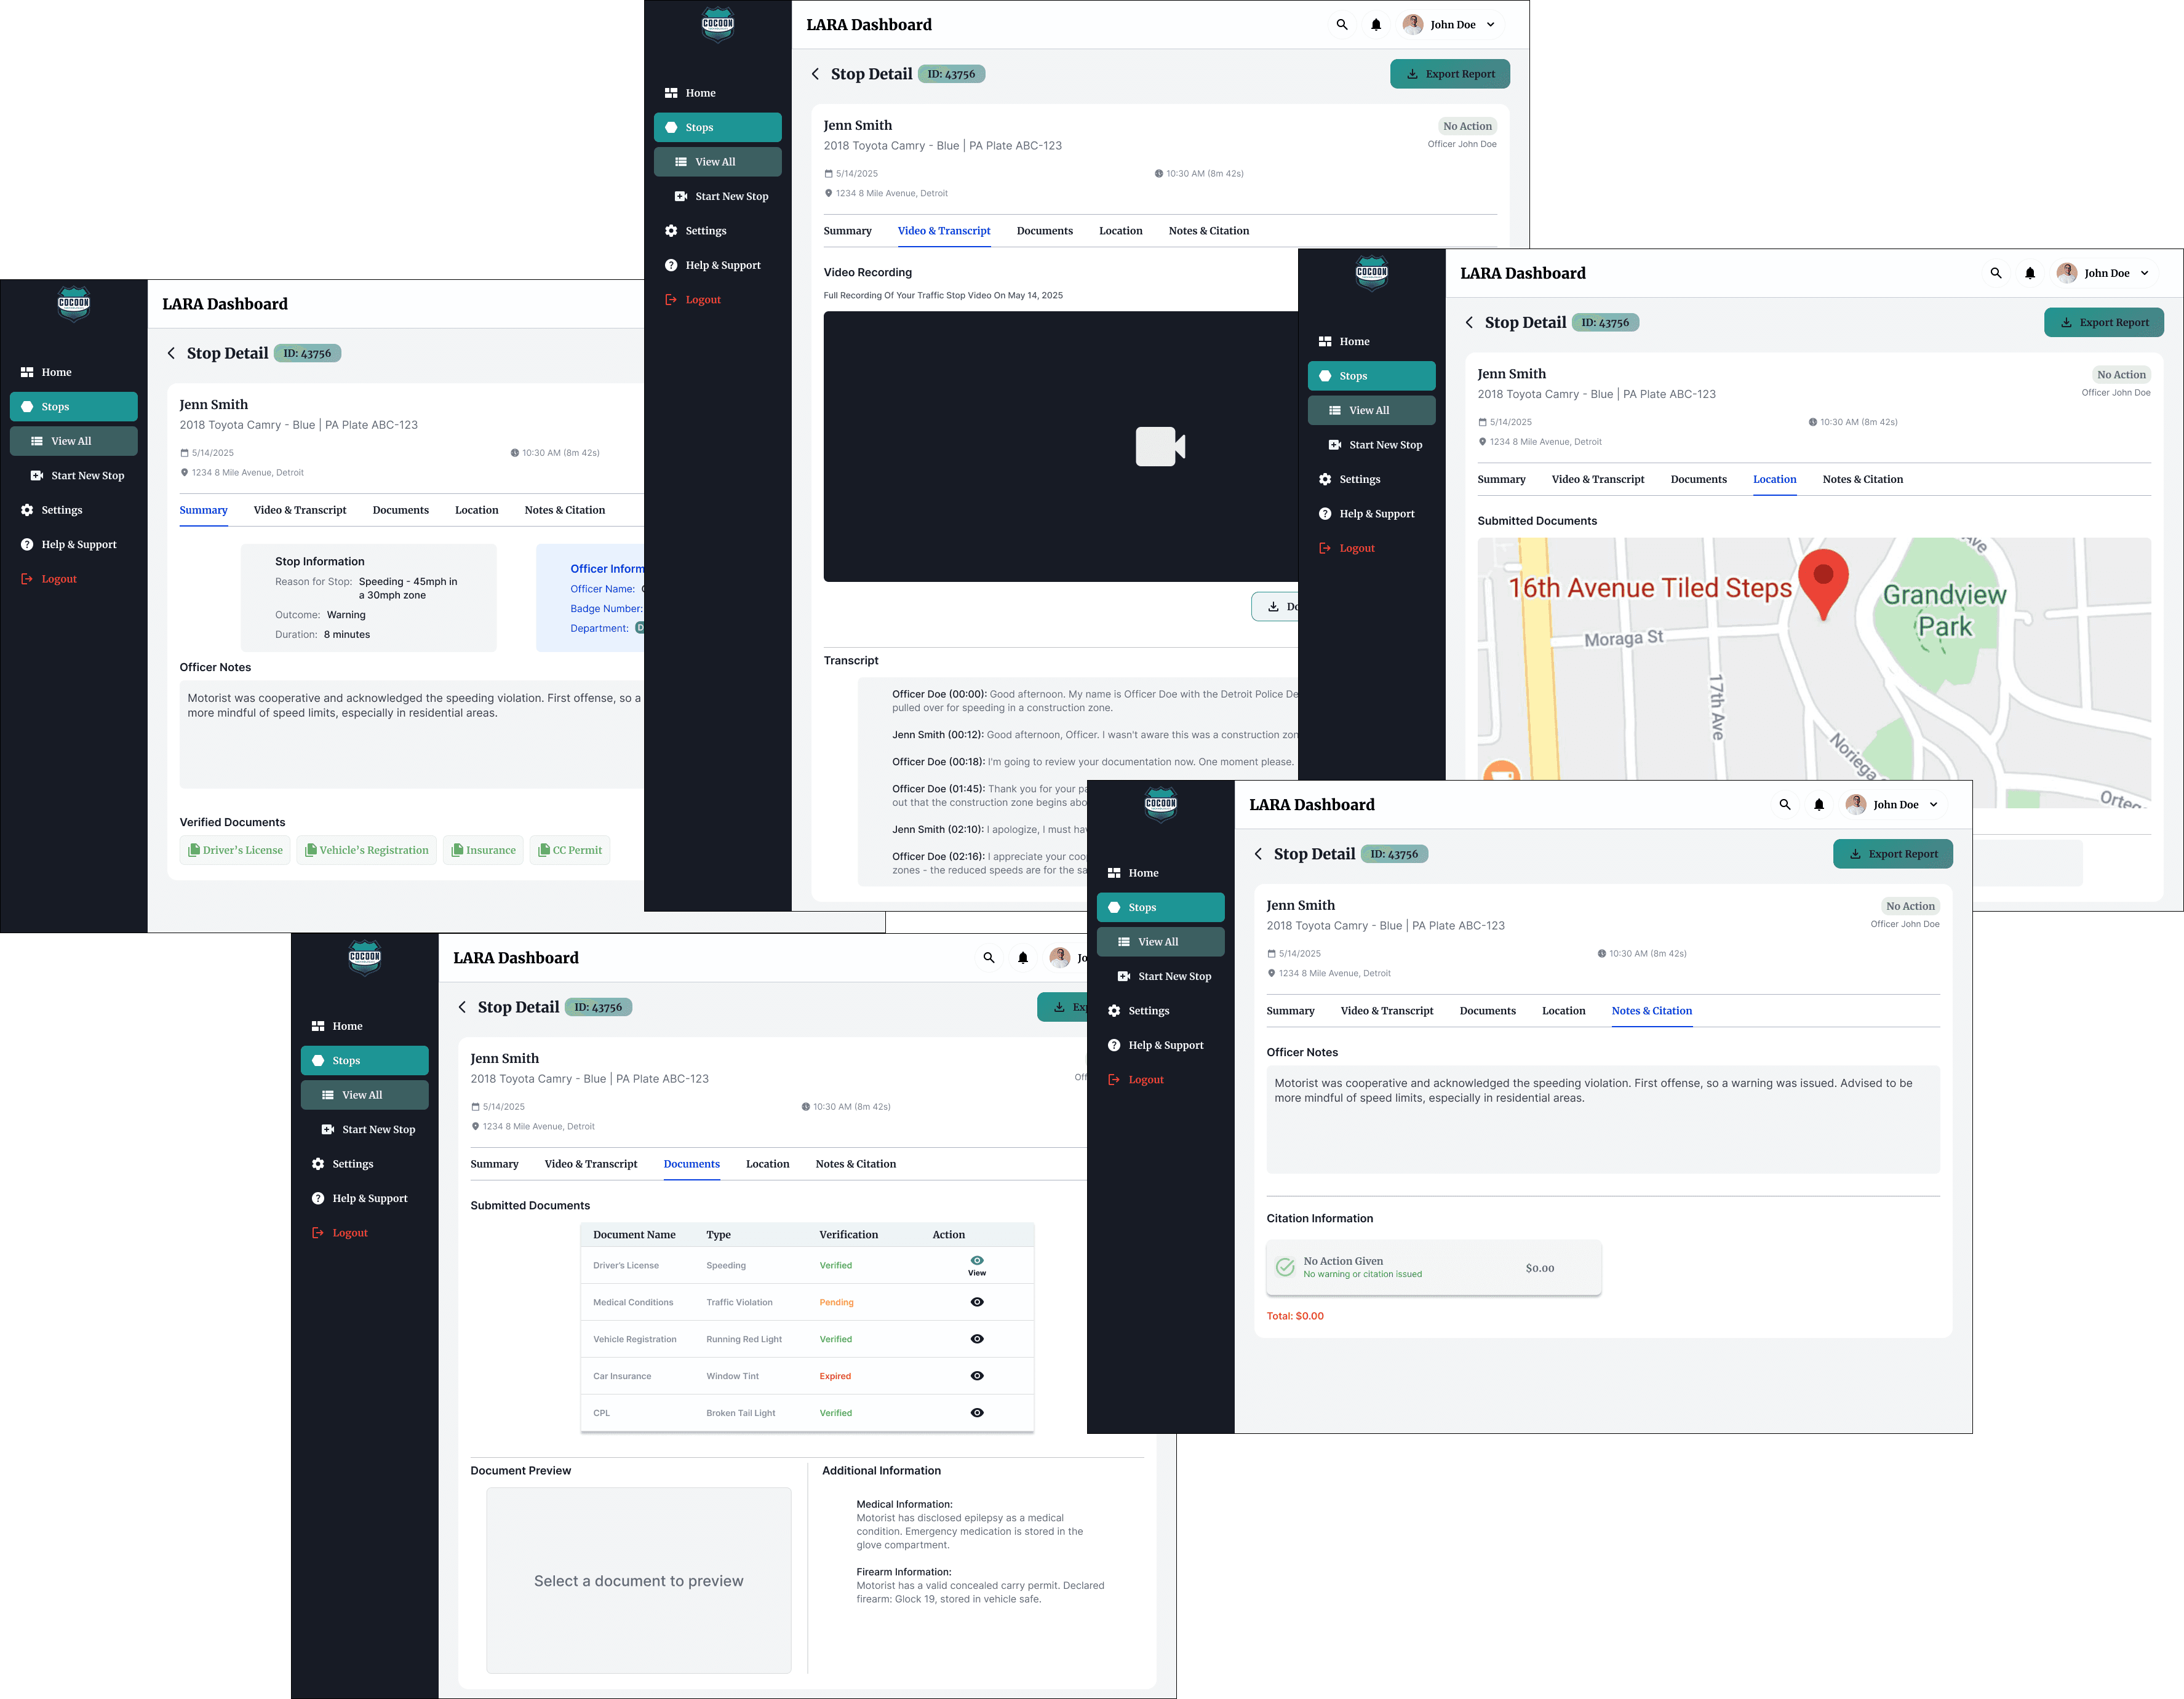Click the bell icon in the Location tab window
The height and width of the screenshot is (1699, 2184).
tap(2029, 273)
